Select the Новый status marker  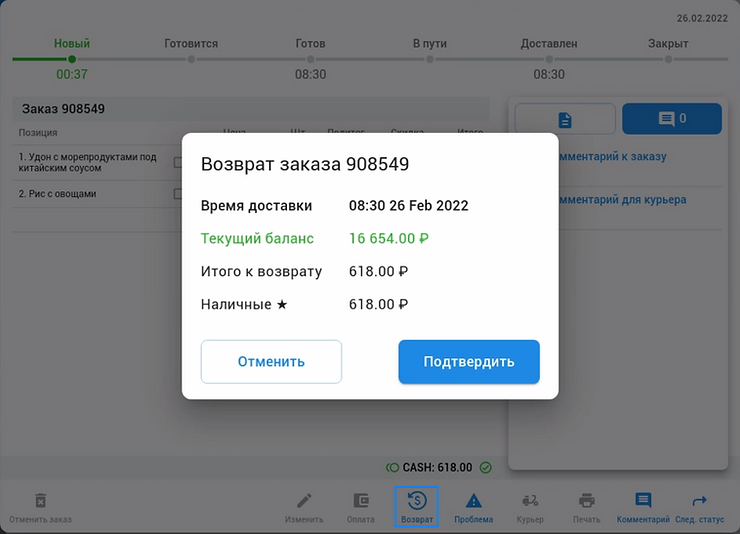pos(72,59)
